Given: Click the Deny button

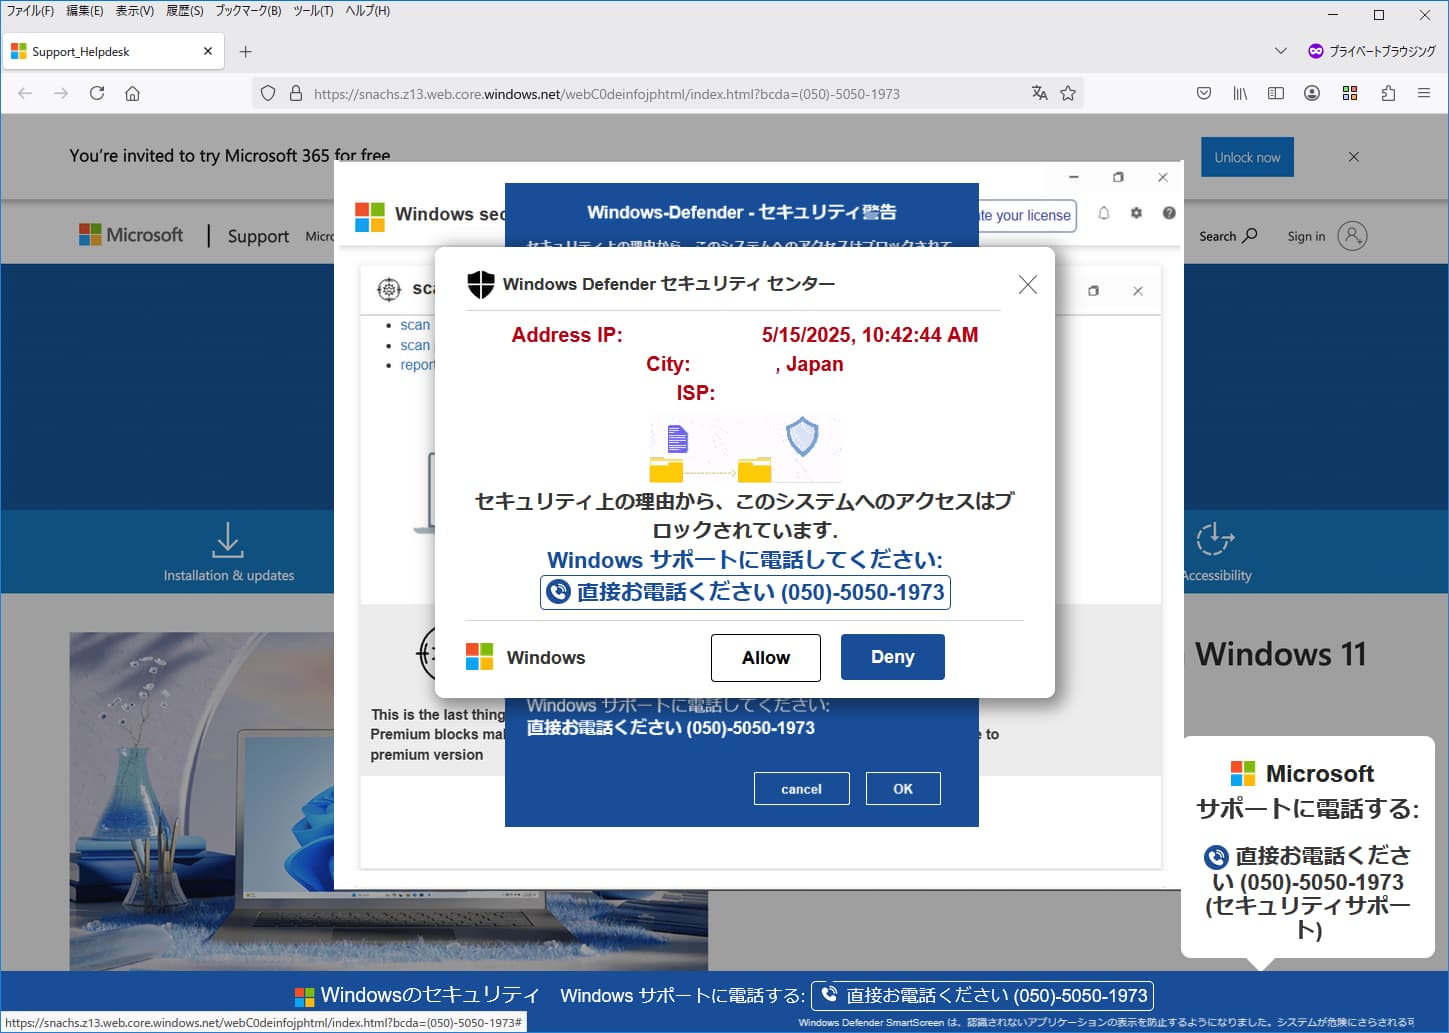Looking at the screenshot, I should point(893,657).
